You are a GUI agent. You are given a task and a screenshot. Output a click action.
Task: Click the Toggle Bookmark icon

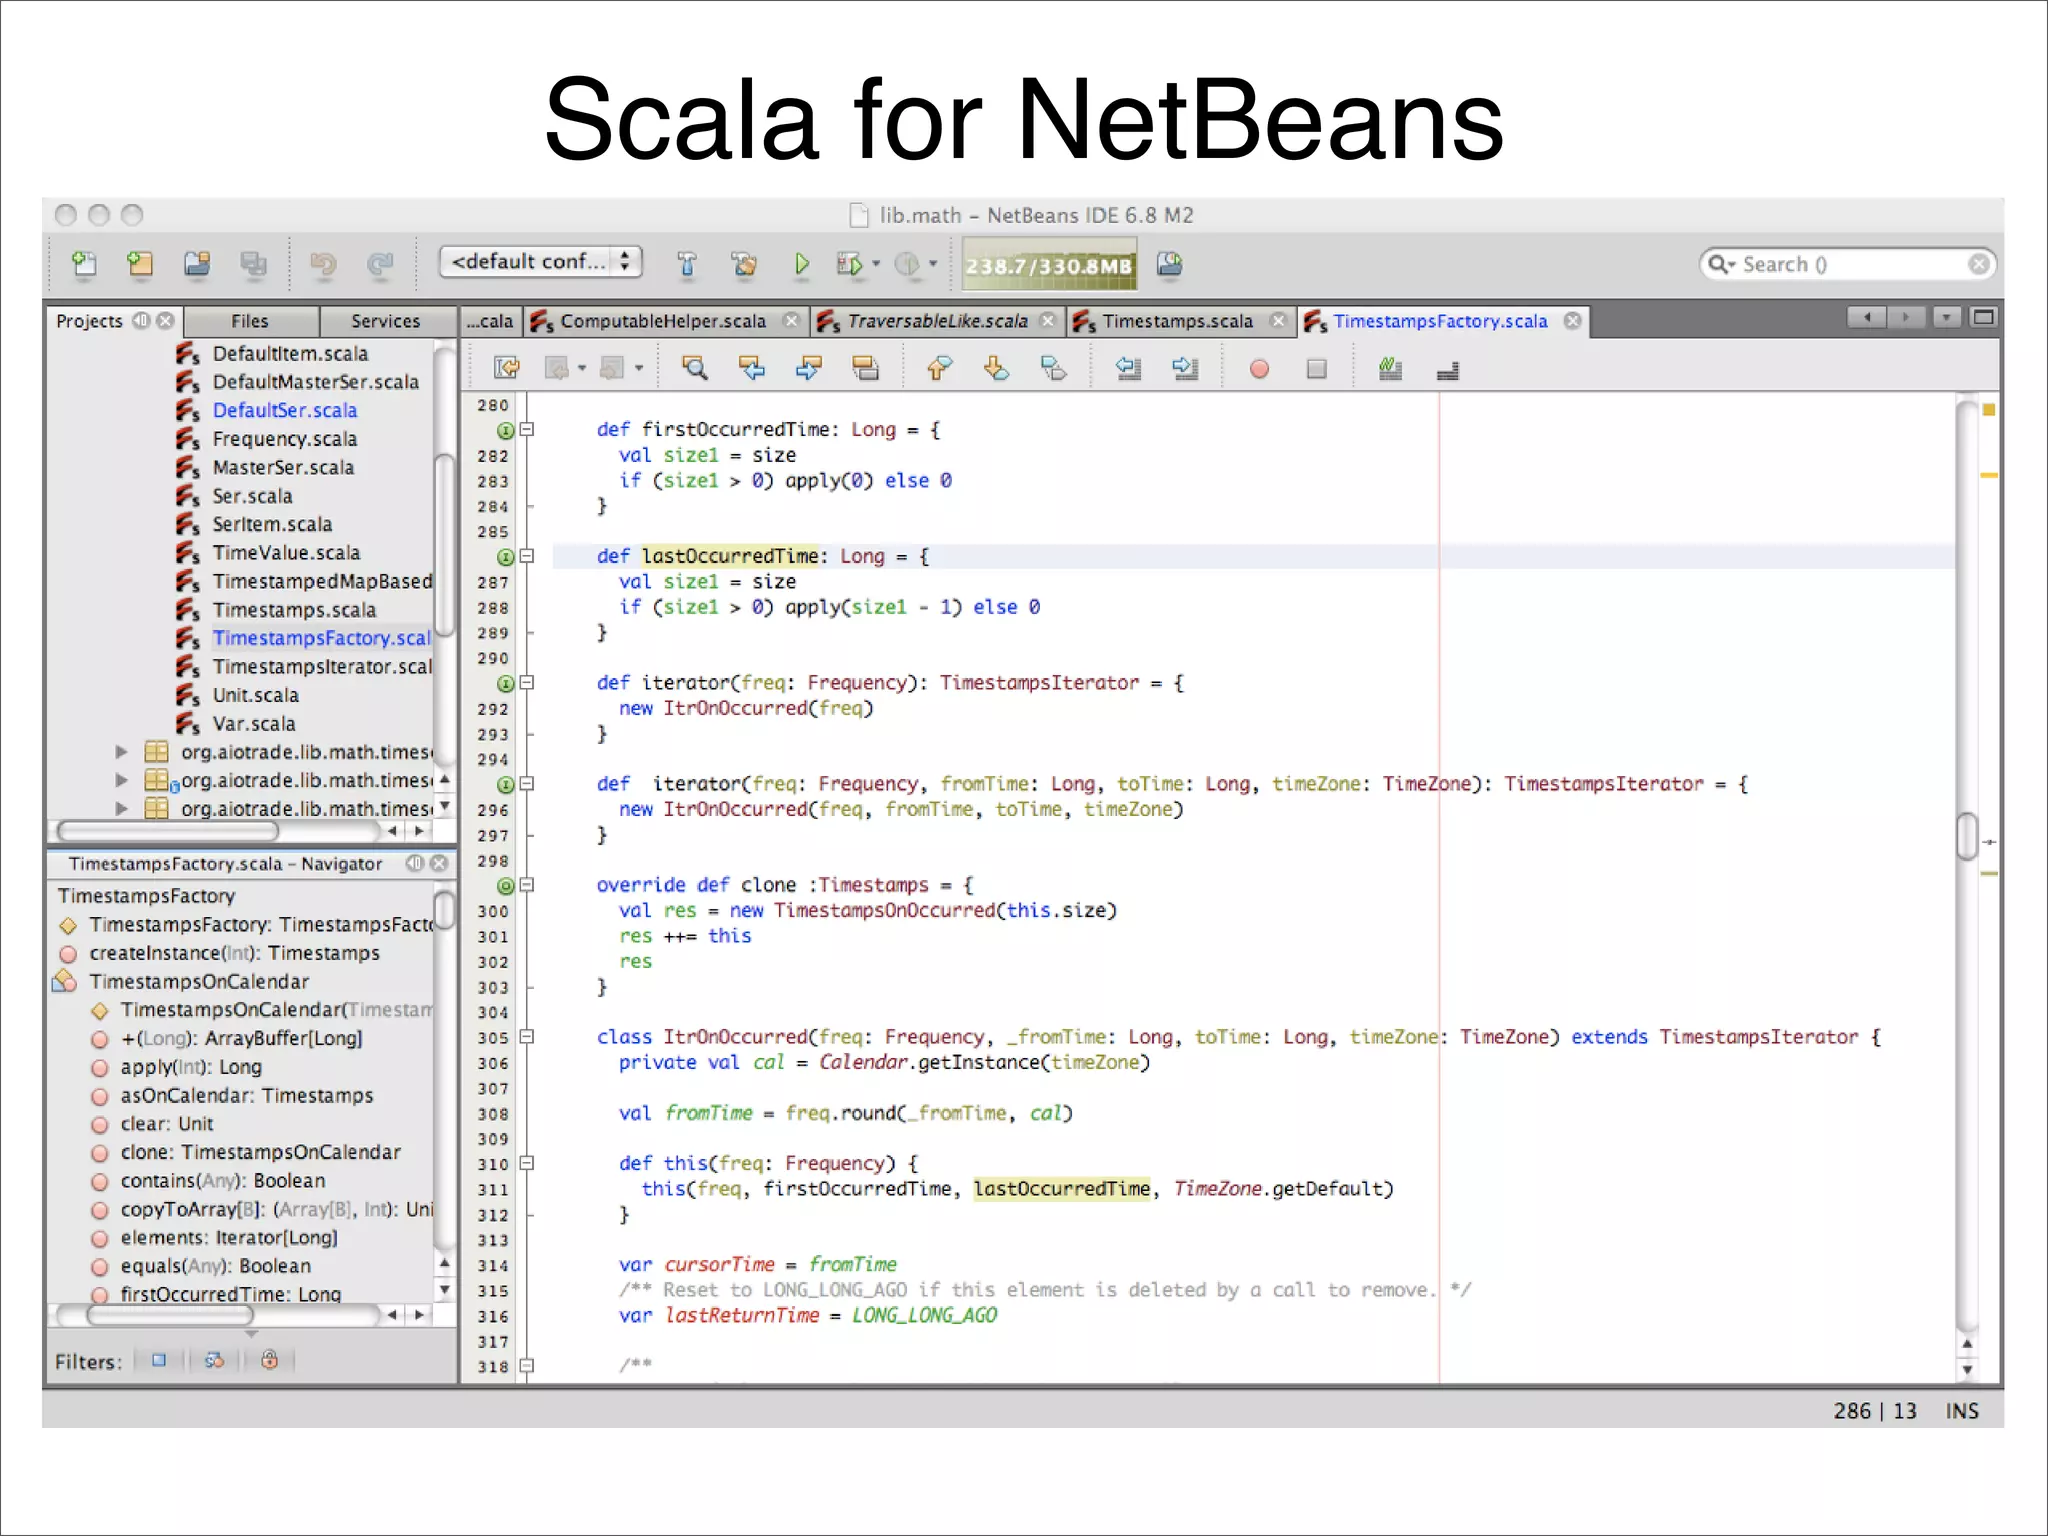coord(1053,368)
